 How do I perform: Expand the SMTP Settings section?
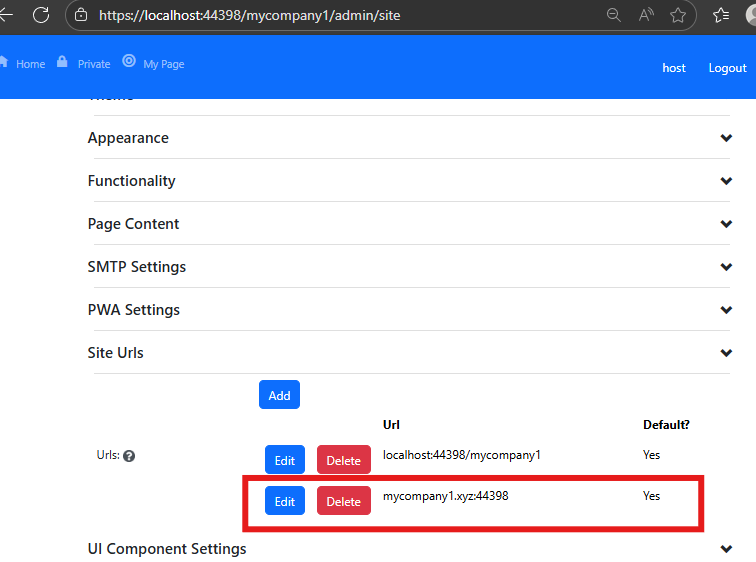pos(726,267)
